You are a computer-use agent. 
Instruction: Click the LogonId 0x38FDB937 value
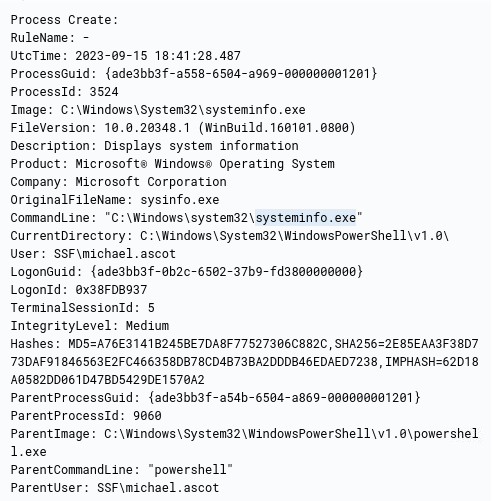tap(111, 290)
